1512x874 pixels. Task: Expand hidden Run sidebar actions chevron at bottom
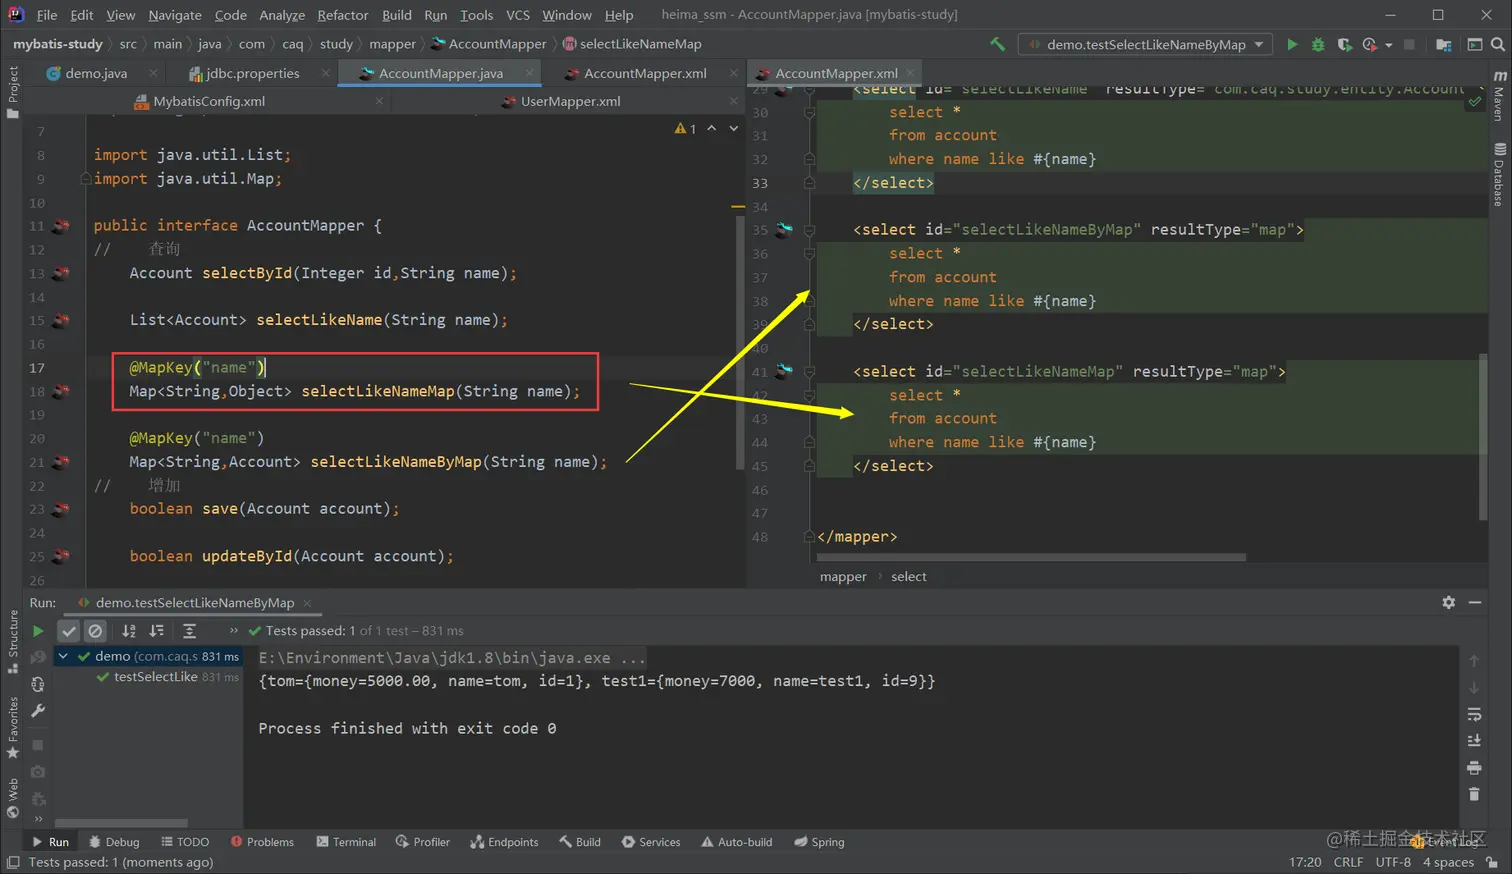pos(38,819)
